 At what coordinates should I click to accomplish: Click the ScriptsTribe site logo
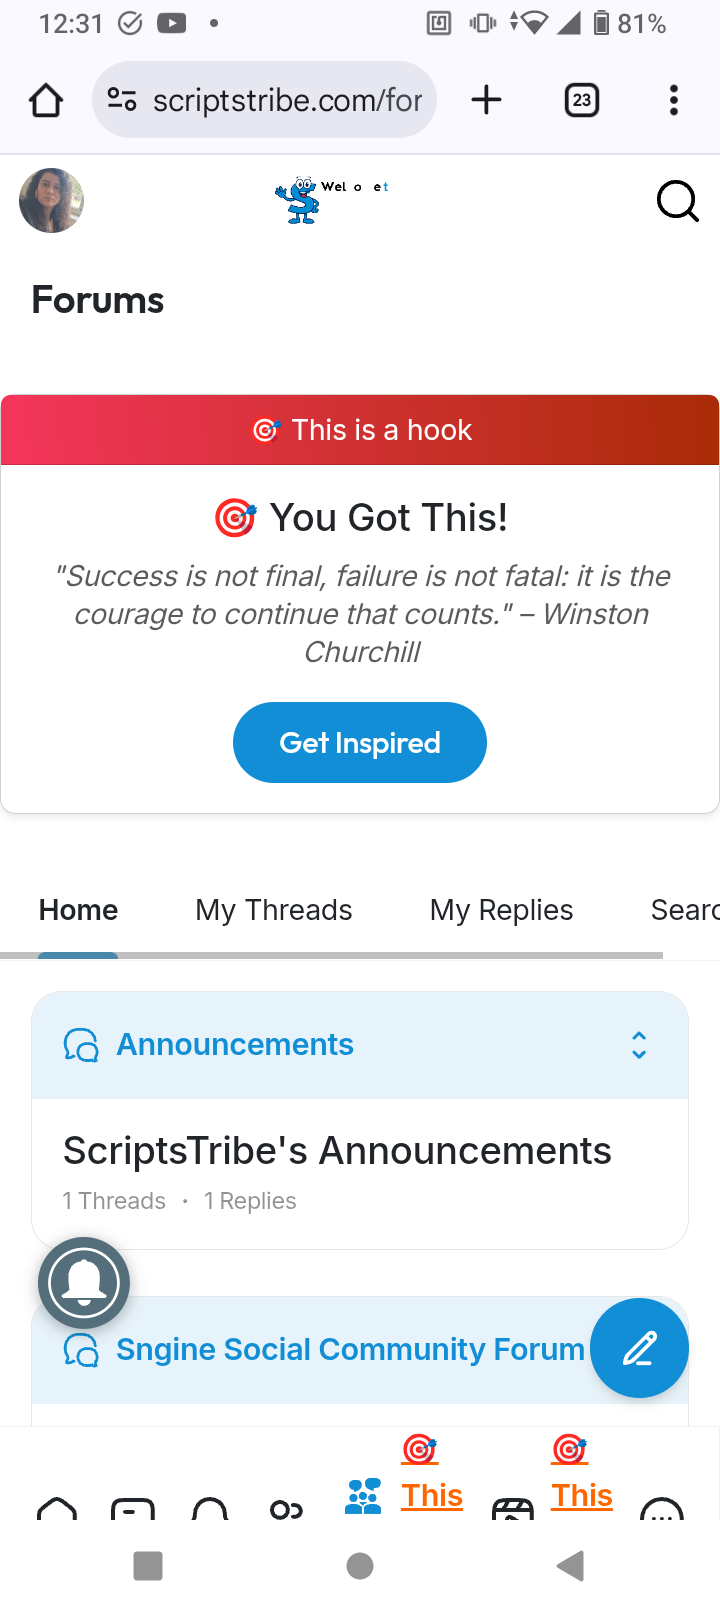[x=298, y=200]
